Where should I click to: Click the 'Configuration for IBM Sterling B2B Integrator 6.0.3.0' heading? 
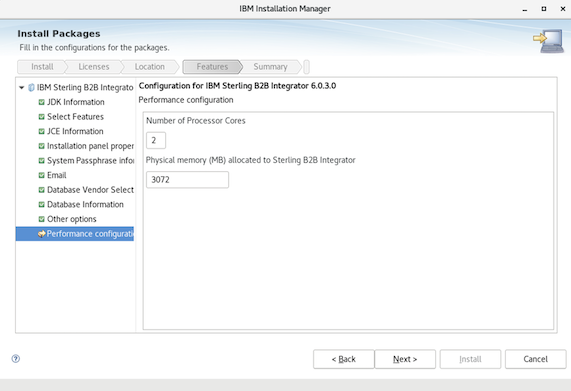coord(237,86)
